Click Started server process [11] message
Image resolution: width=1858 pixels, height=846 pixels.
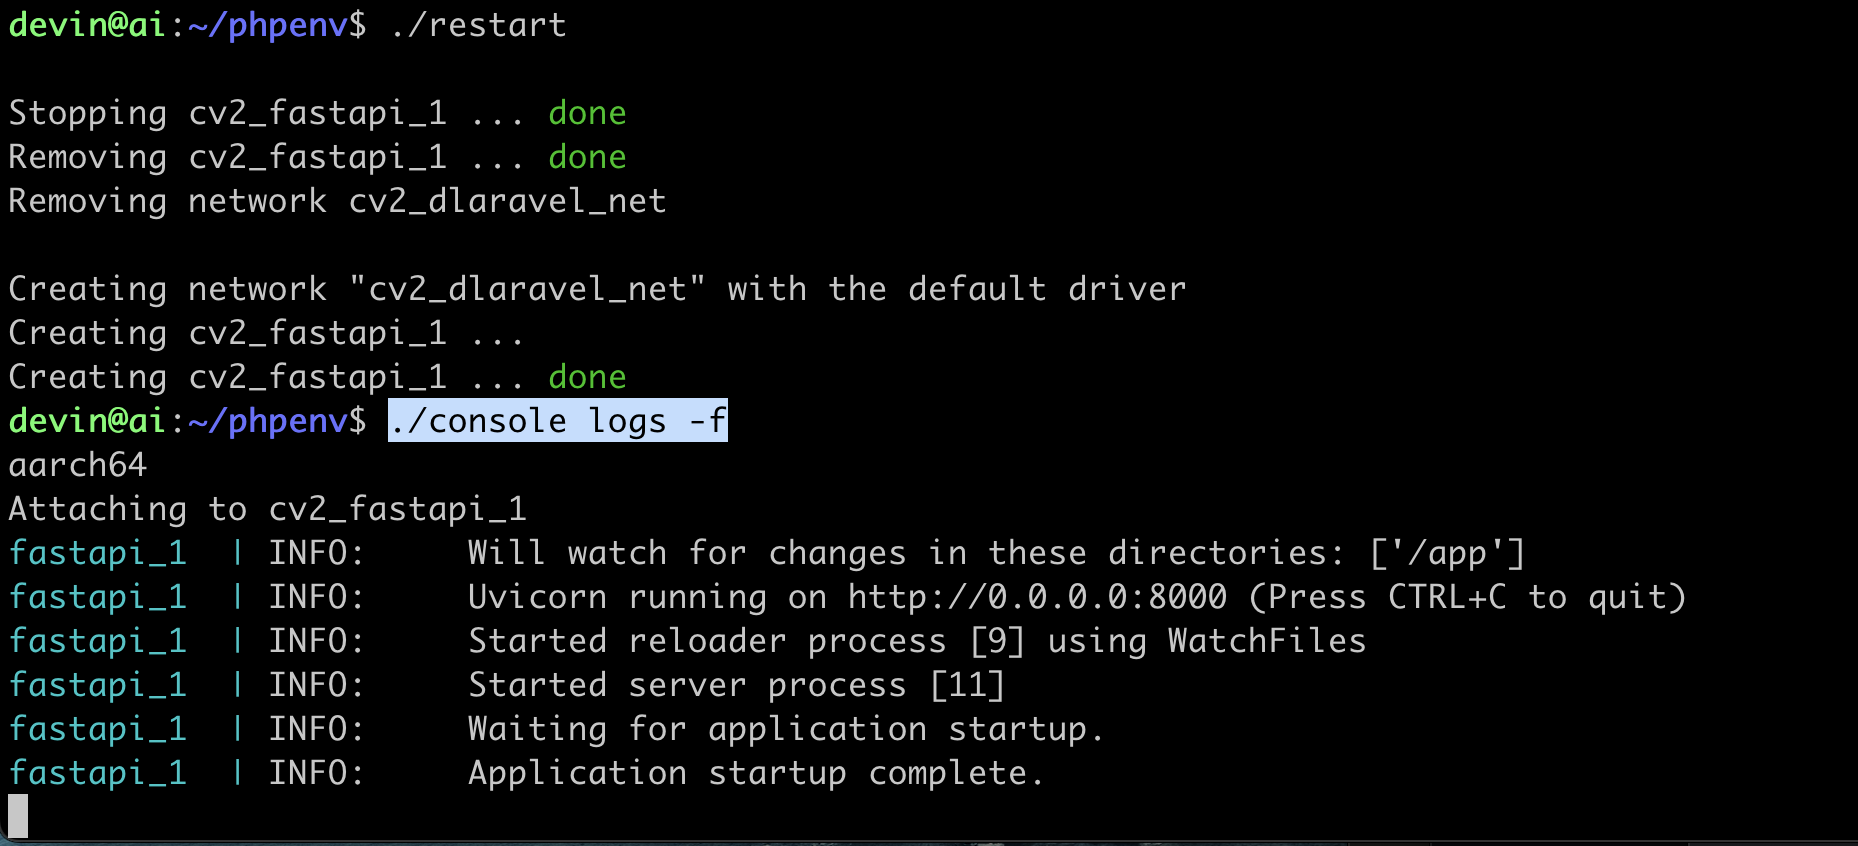tap(737, 685)
